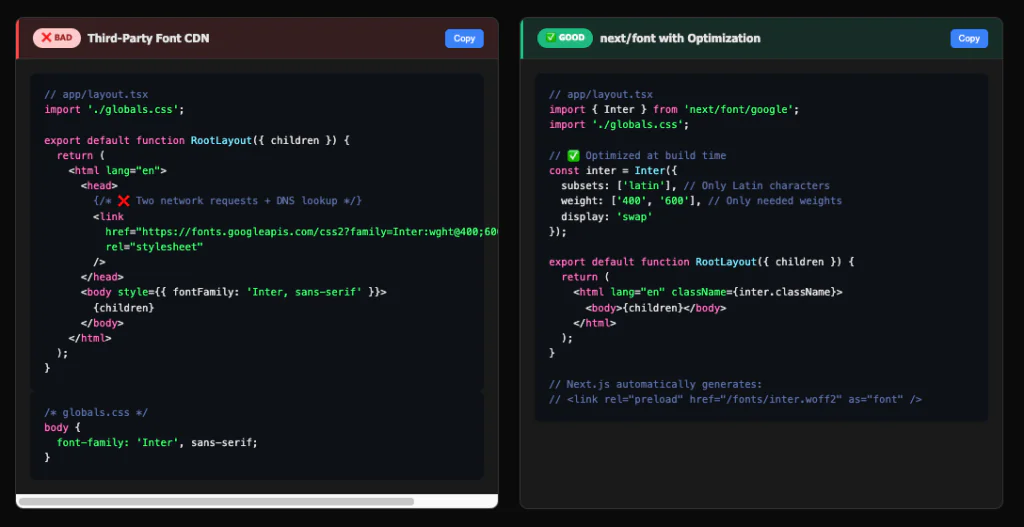Click the <body>{children}</body> line
This screenshot has width=1024, height=527.
pyautogui.click(x=656, y=308)
